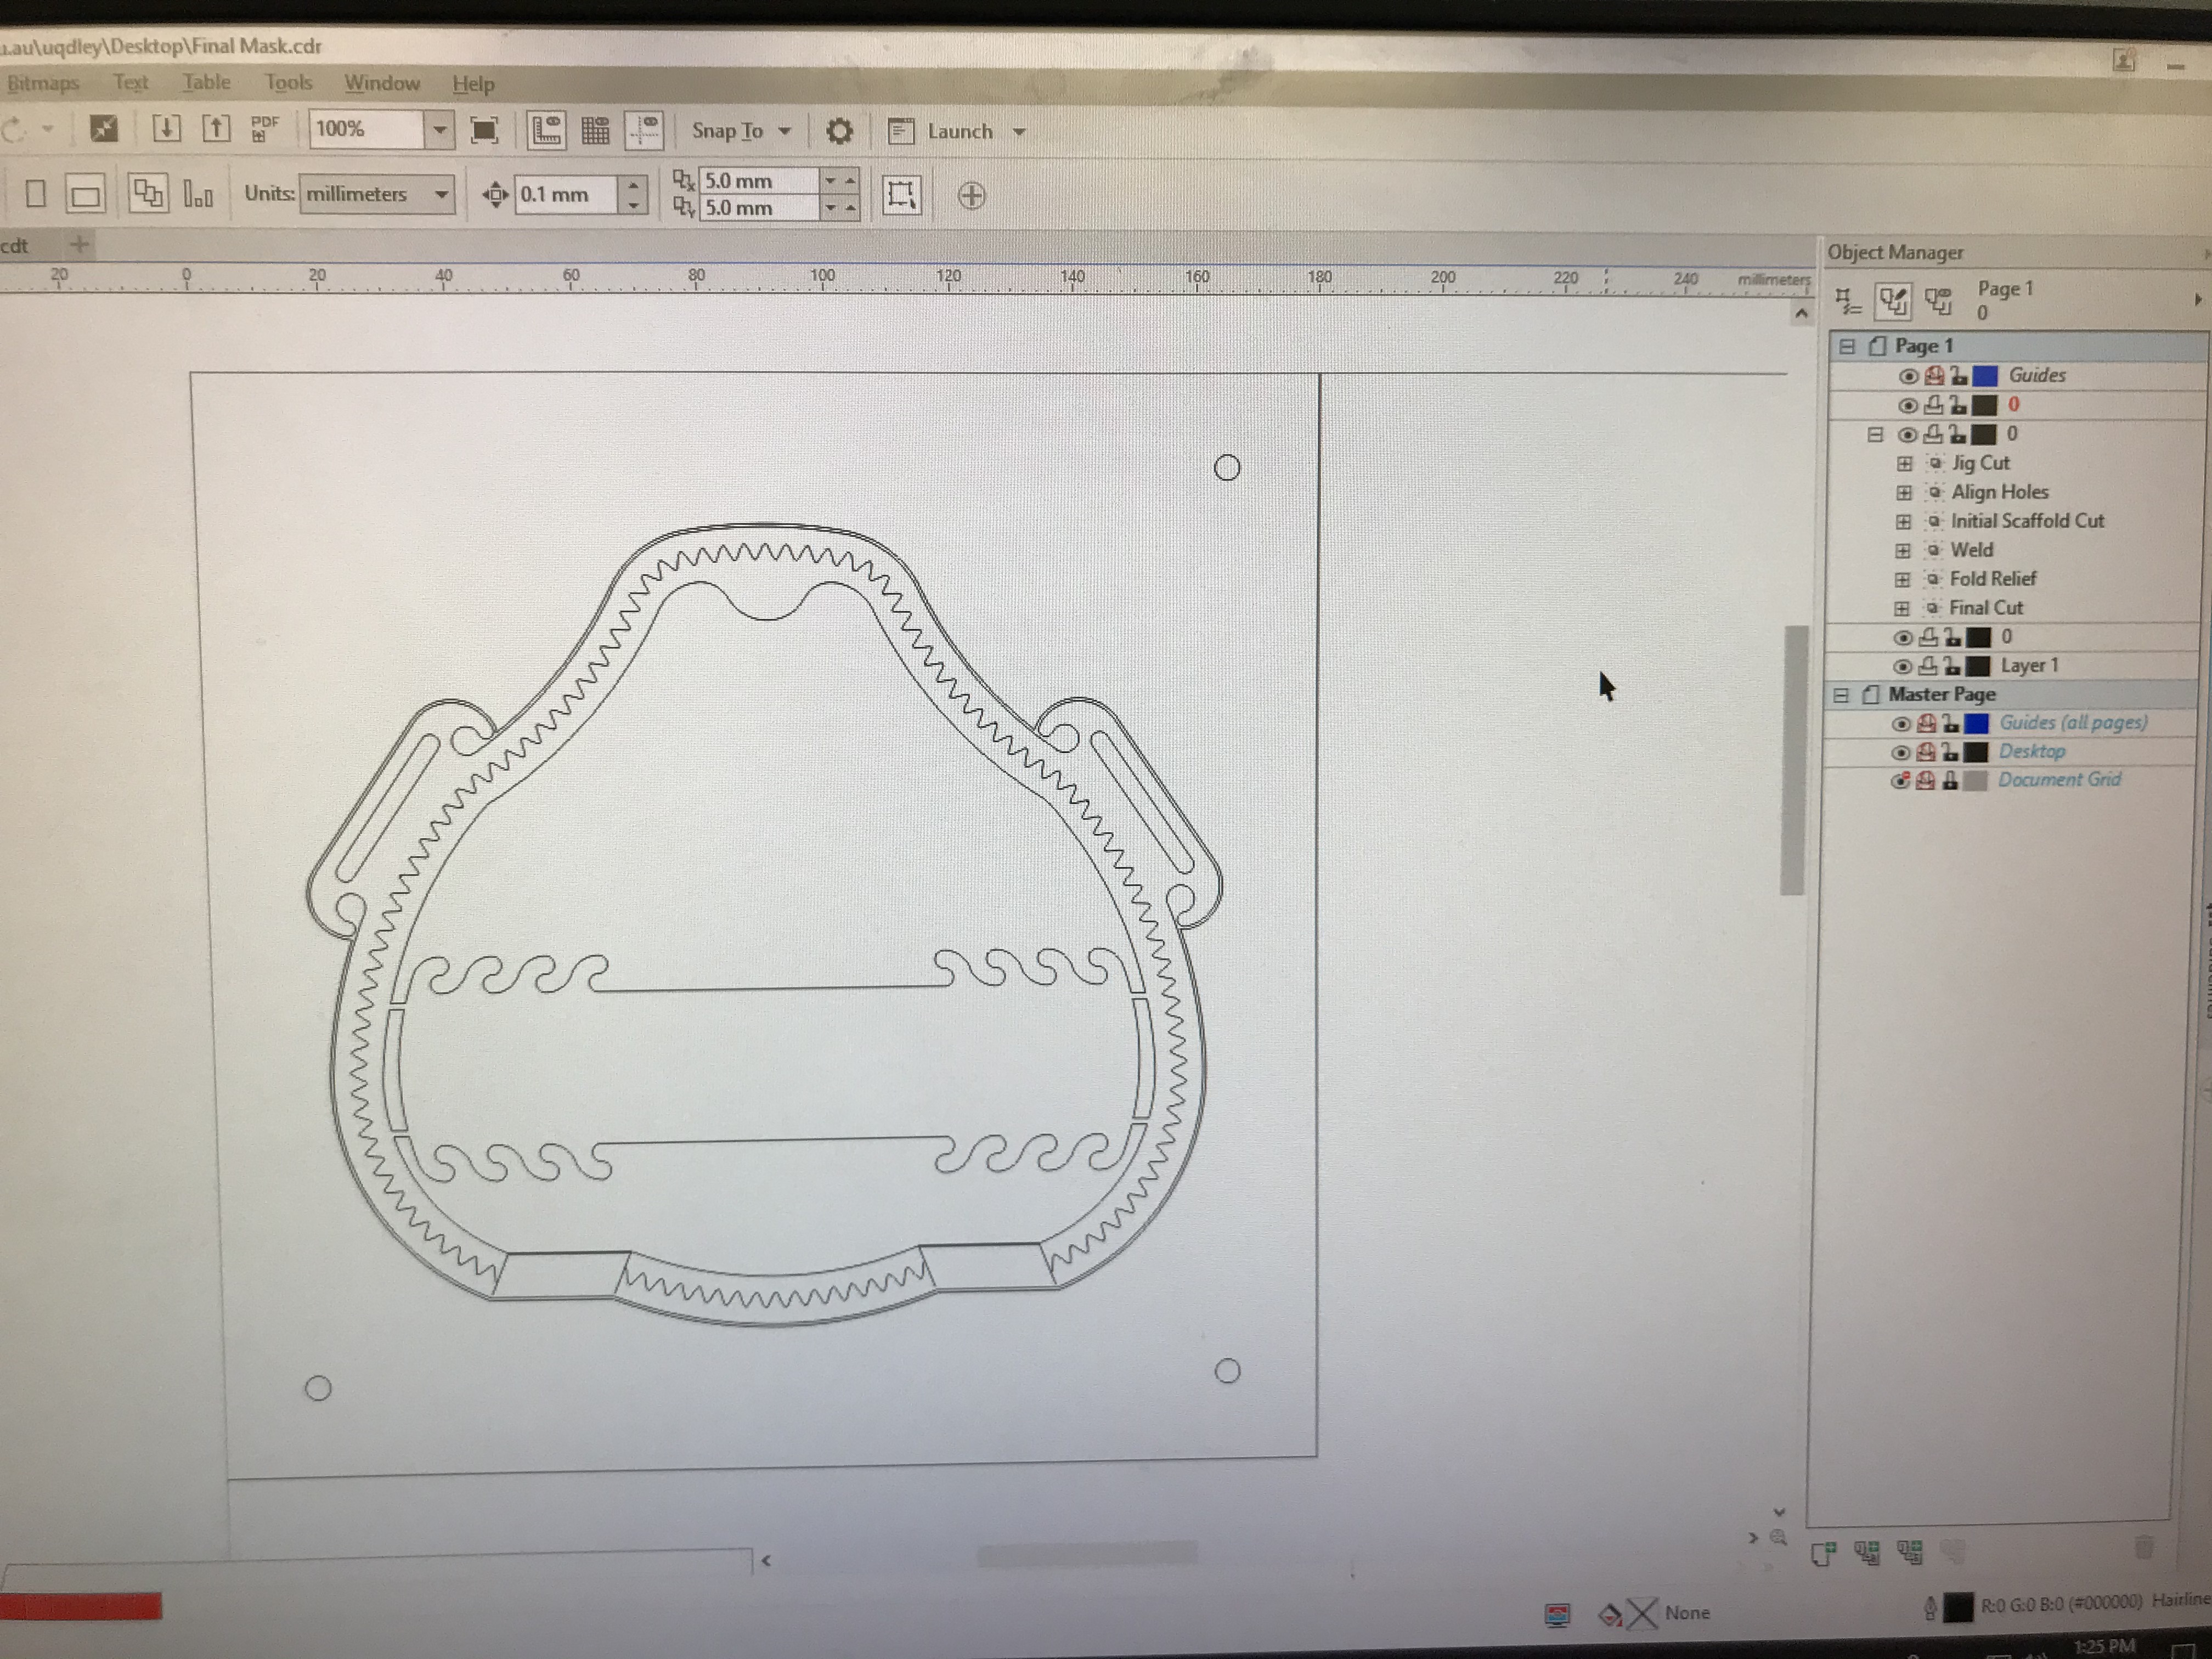The width and height of the screenshot is (2212, 1659).
Task: Expand the Jig Cut group
Action: coord(1904,464)
